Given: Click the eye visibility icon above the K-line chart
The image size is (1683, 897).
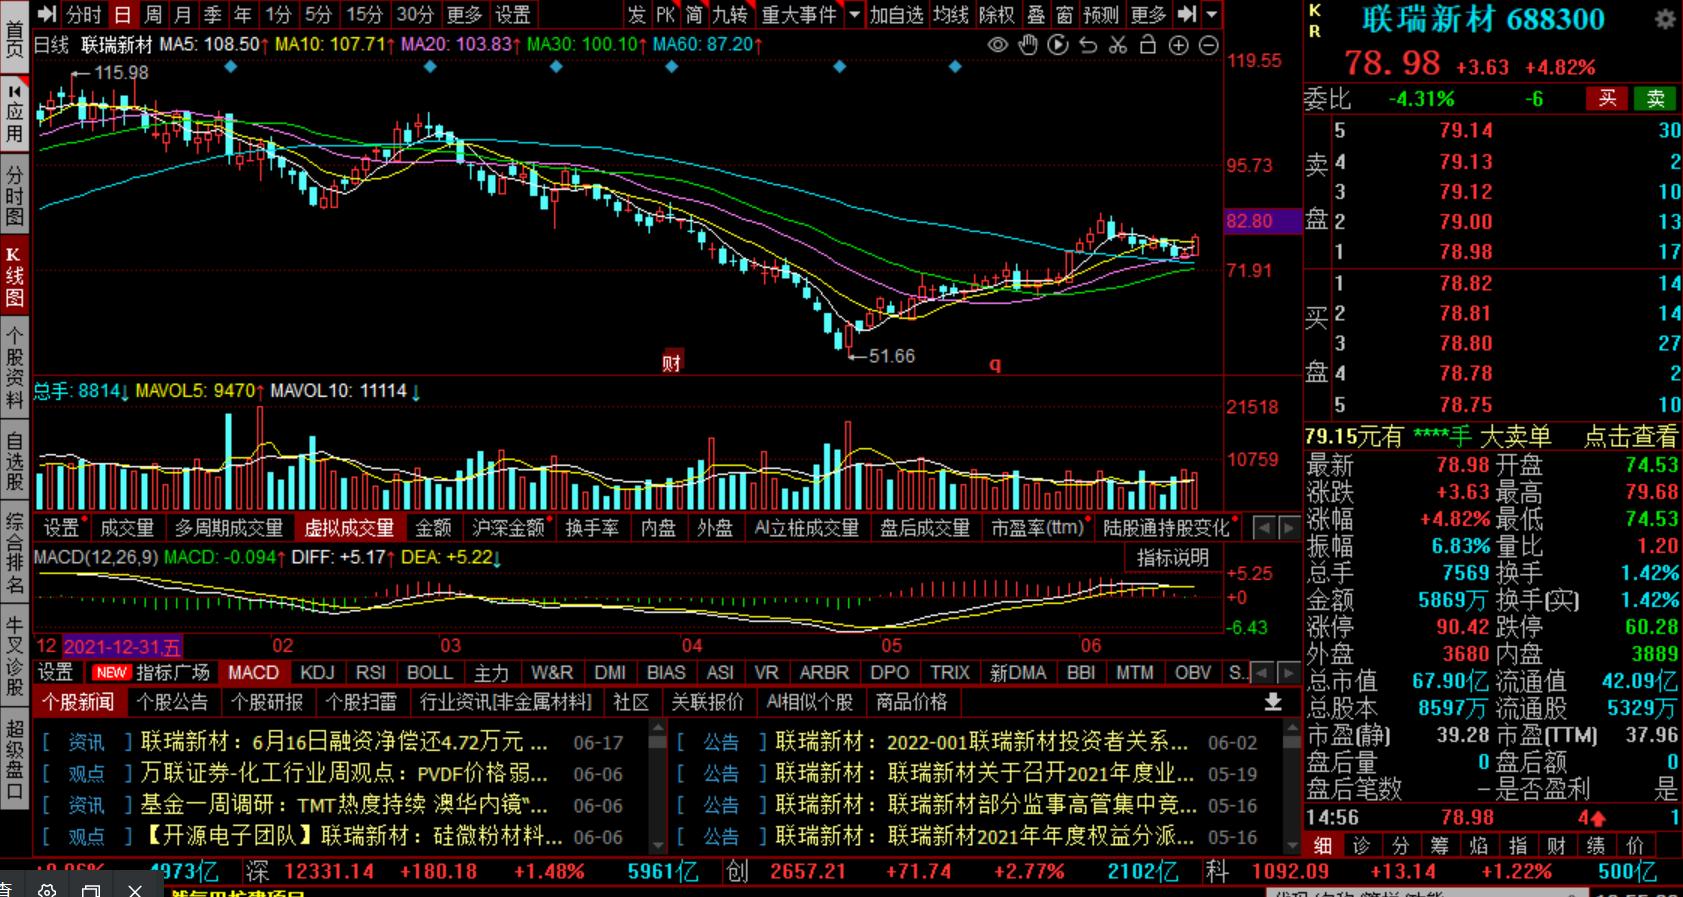Looking at the screenshot, I should point(997,45).
